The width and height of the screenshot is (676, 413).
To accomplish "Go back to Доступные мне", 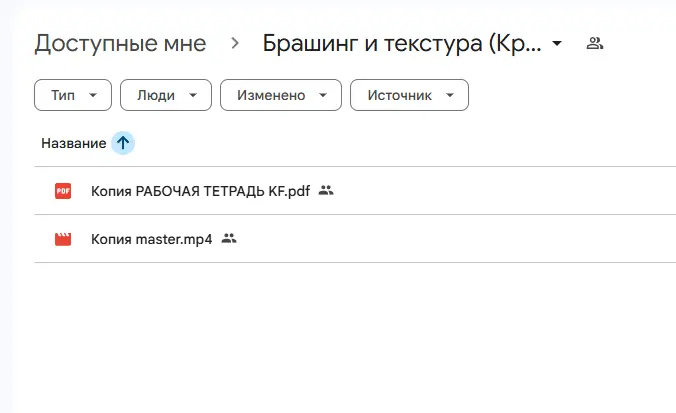I will pos(120,43).
